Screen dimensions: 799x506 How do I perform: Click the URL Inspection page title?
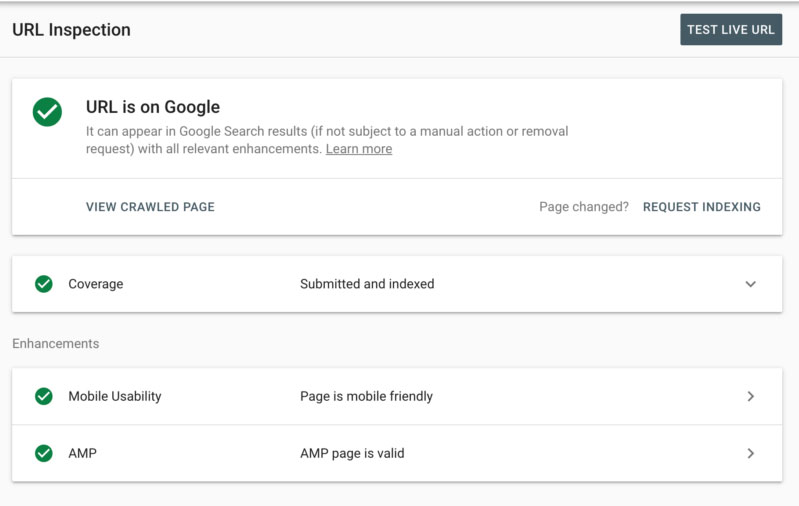(x=71, y=30)
